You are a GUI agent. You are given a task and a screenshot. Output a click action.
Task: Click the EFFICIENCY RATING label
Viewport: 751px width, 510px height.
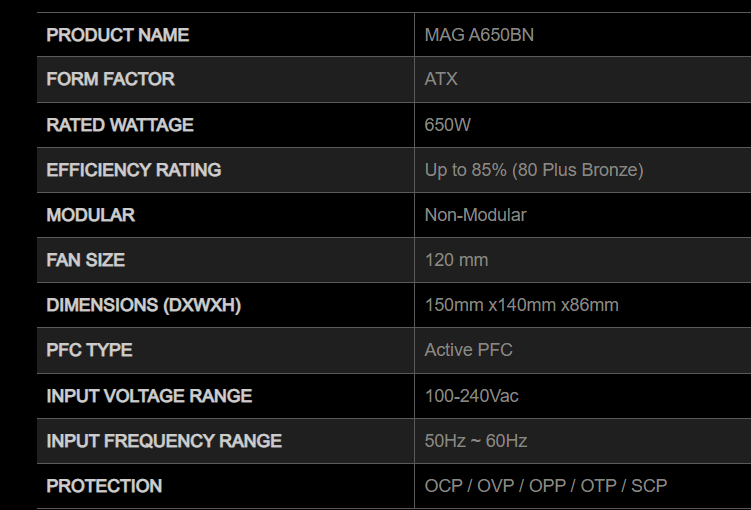click(134, 170)
